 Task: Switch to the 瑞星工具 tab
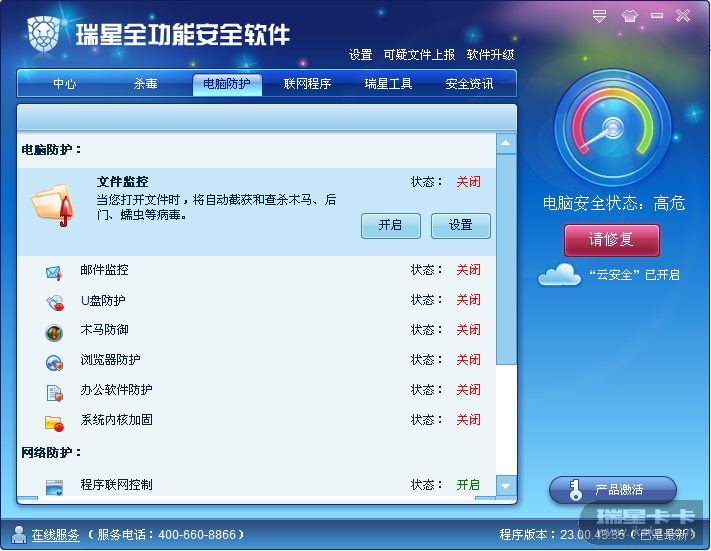(x=388, y=84)
